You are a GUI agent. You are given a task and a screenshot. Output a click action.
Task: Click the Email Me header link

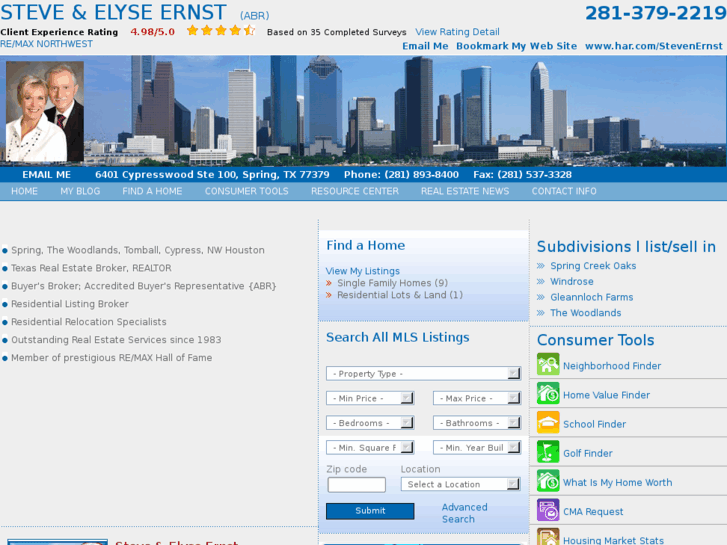click(425, 46)
